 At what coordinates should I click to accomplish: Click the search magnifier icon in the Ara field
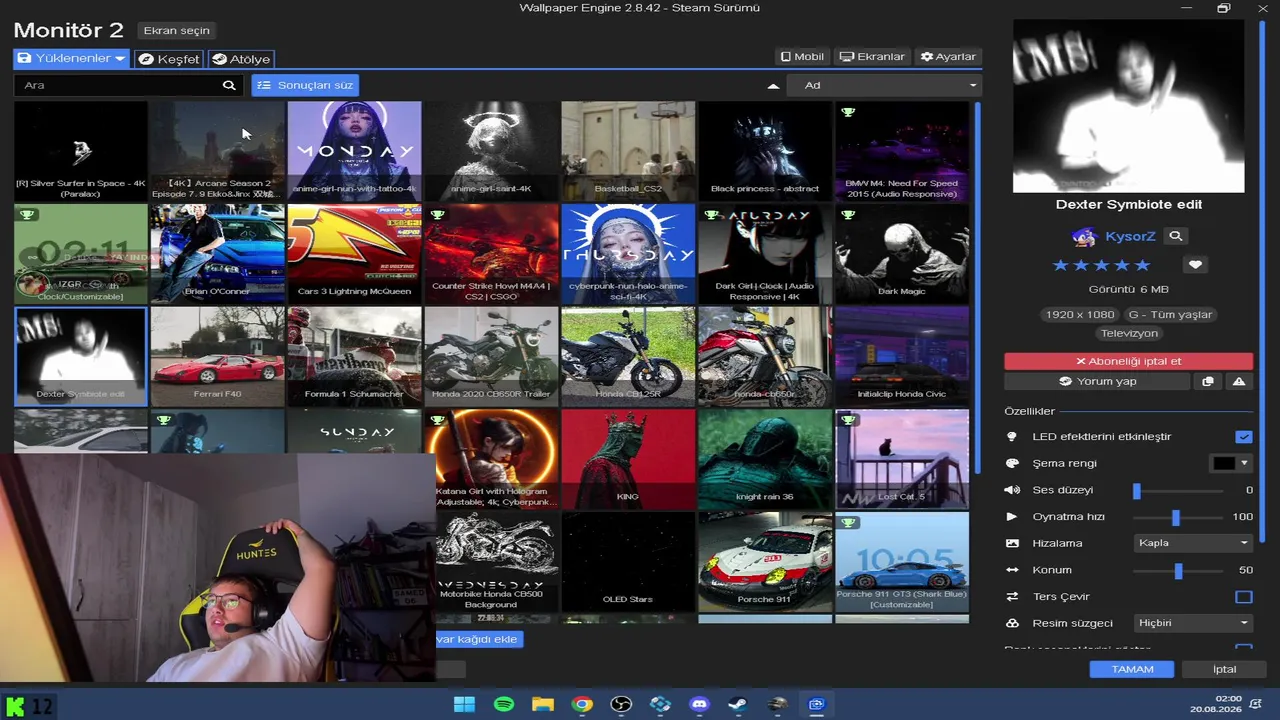[229, 86]
